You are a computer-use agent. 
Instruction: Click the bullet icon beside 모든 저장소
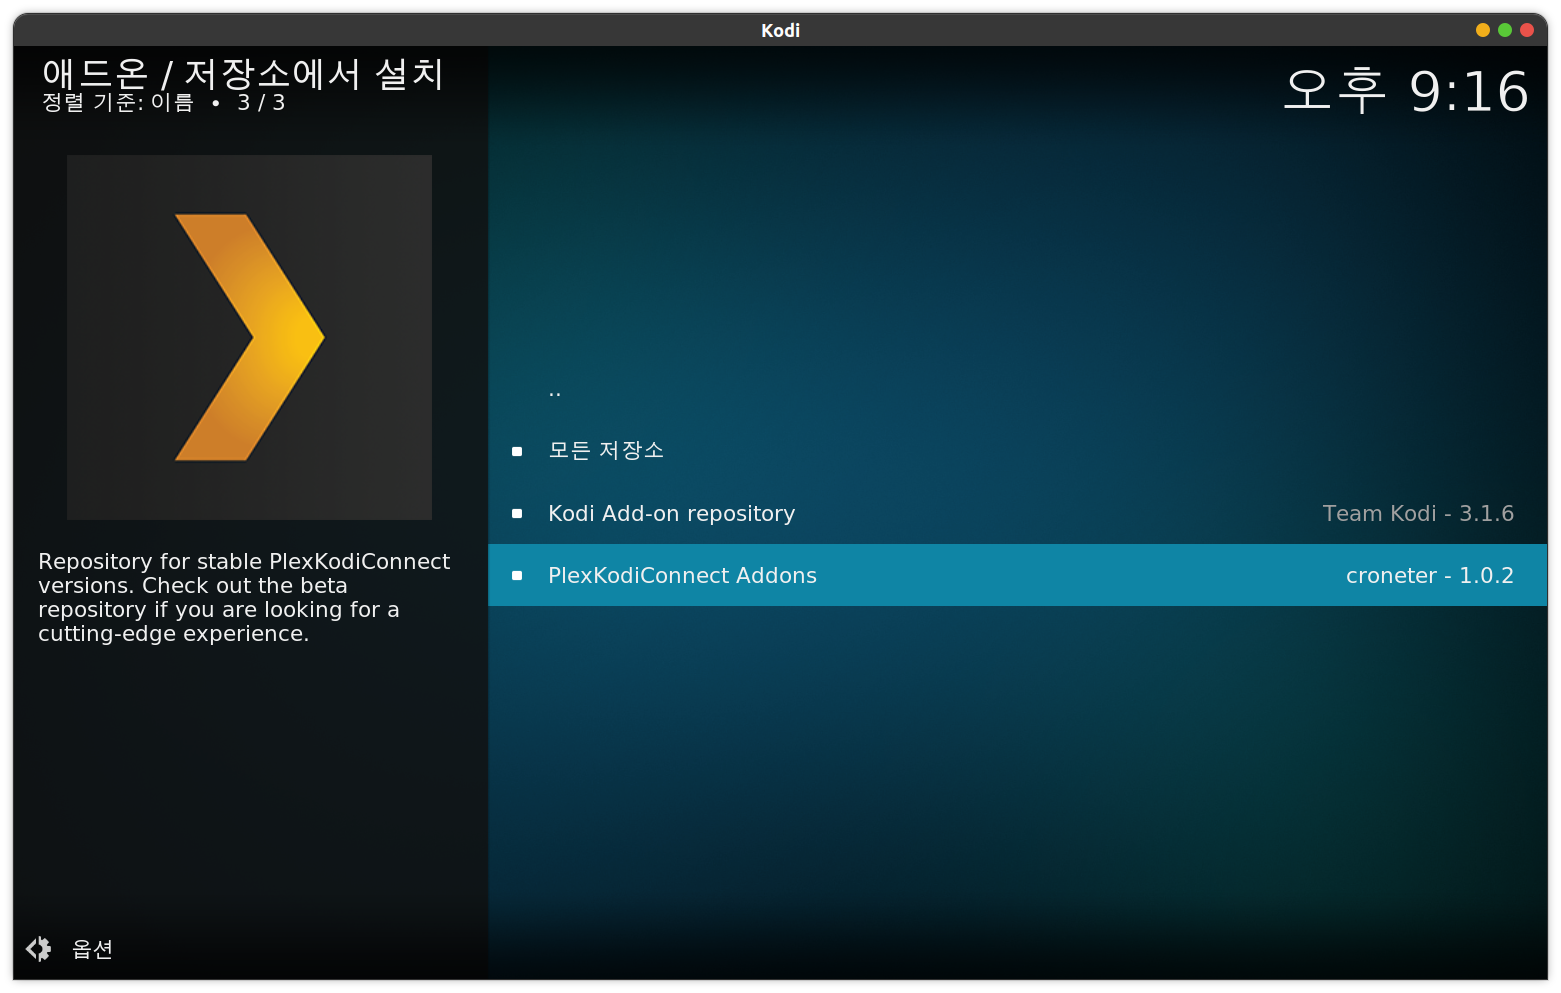(517, 452)
